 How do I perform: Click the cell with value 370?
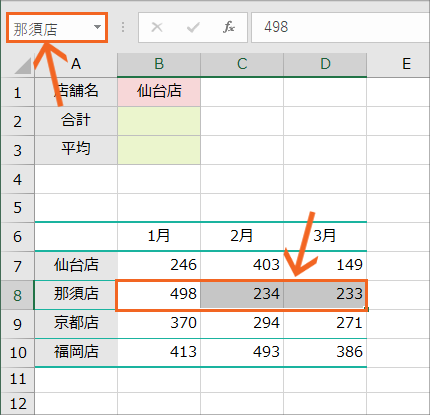click(159, 324)
